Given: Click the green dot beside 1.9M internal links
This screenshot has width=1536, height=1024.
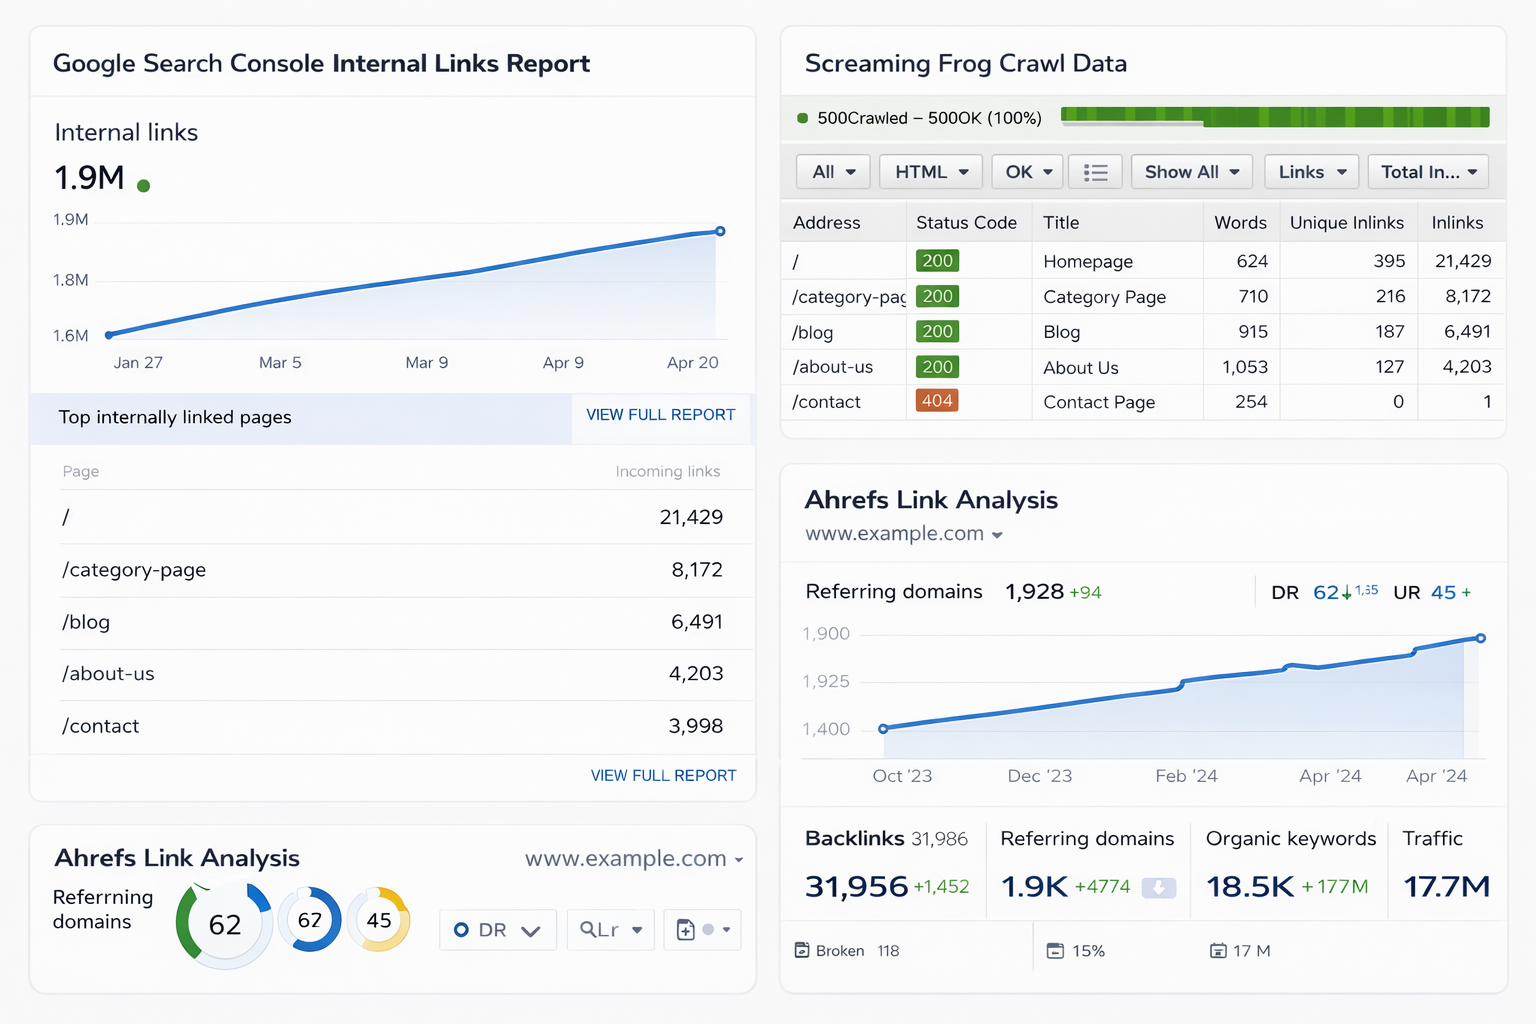Looking at the screenshot, I should (142, 183).
